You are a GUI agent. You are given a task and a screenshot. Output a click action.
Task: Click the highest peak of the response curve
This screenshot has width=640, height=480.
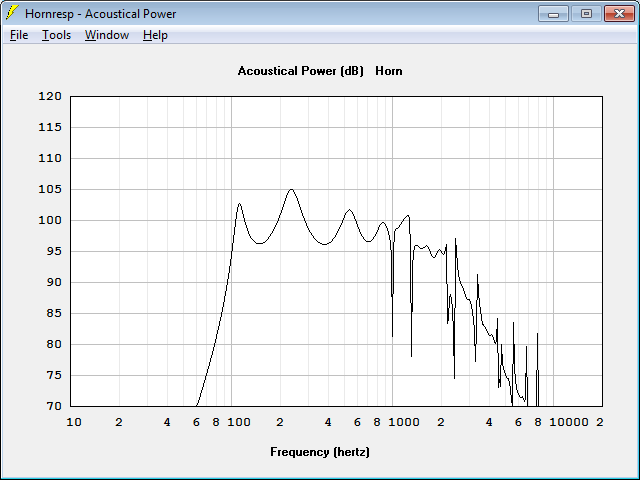(x=291, y=189)
